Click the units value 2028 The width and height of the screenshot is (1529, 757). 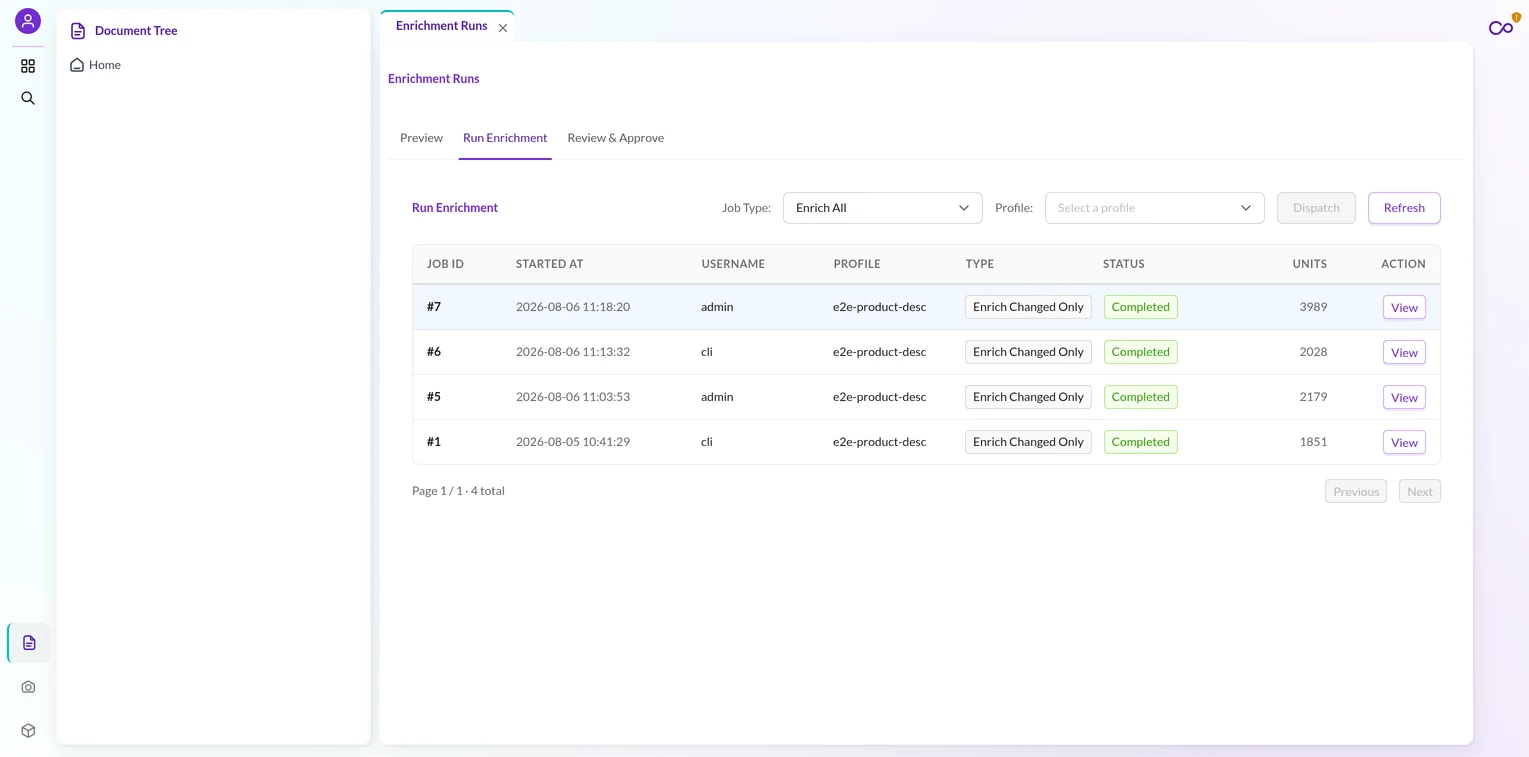(x=1313, y=352)
